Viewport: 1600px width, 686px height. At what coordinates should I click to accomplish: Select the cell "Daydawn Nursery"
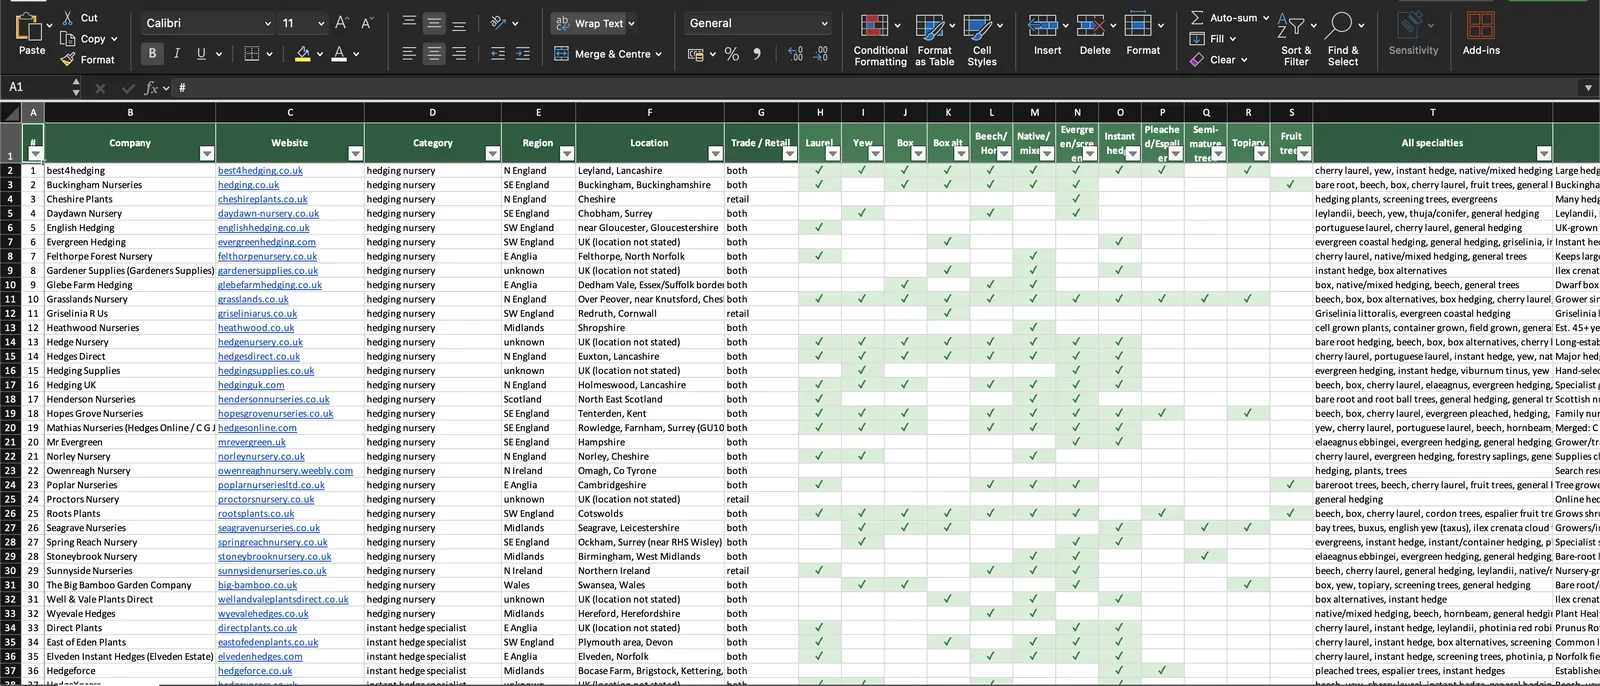[130, 214]
